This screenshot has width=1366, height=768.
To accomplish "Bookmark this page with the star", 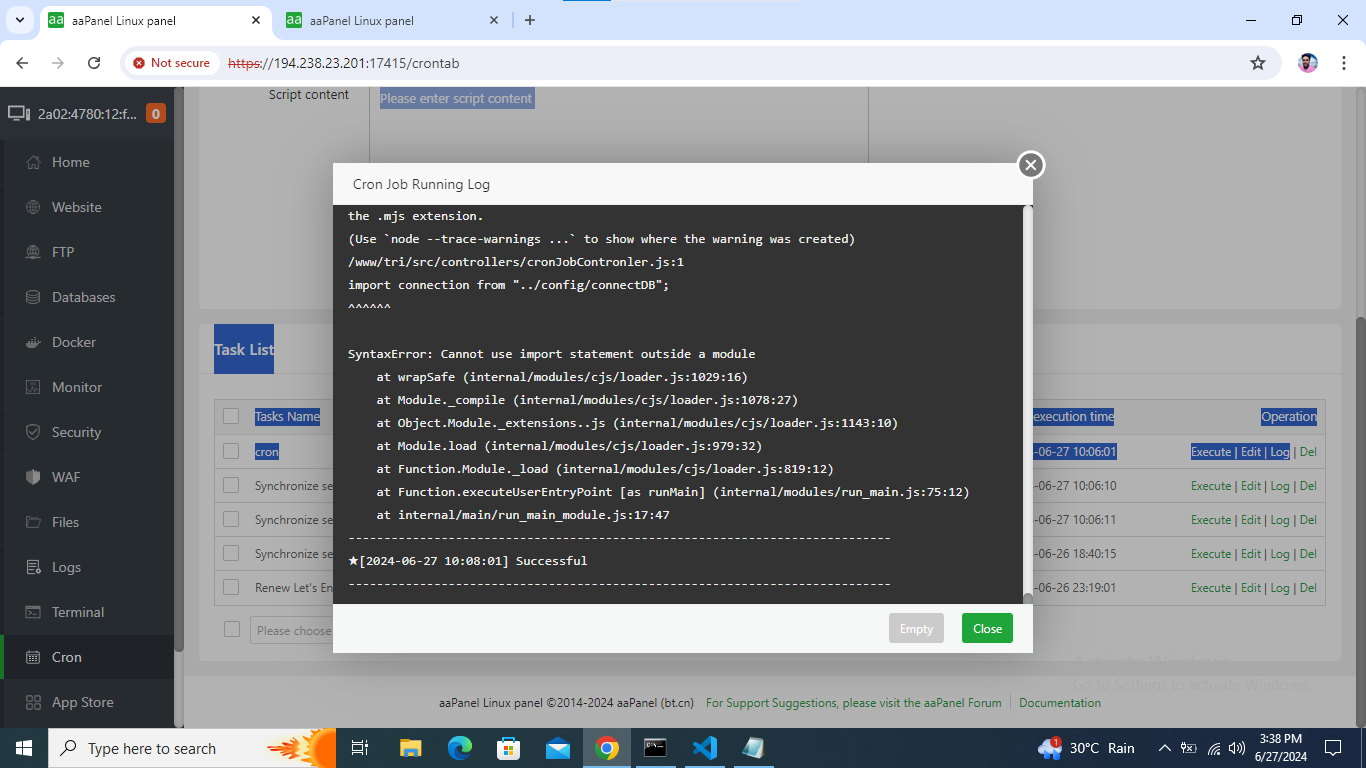I will pyautogui.click(x=1258, y=63).
